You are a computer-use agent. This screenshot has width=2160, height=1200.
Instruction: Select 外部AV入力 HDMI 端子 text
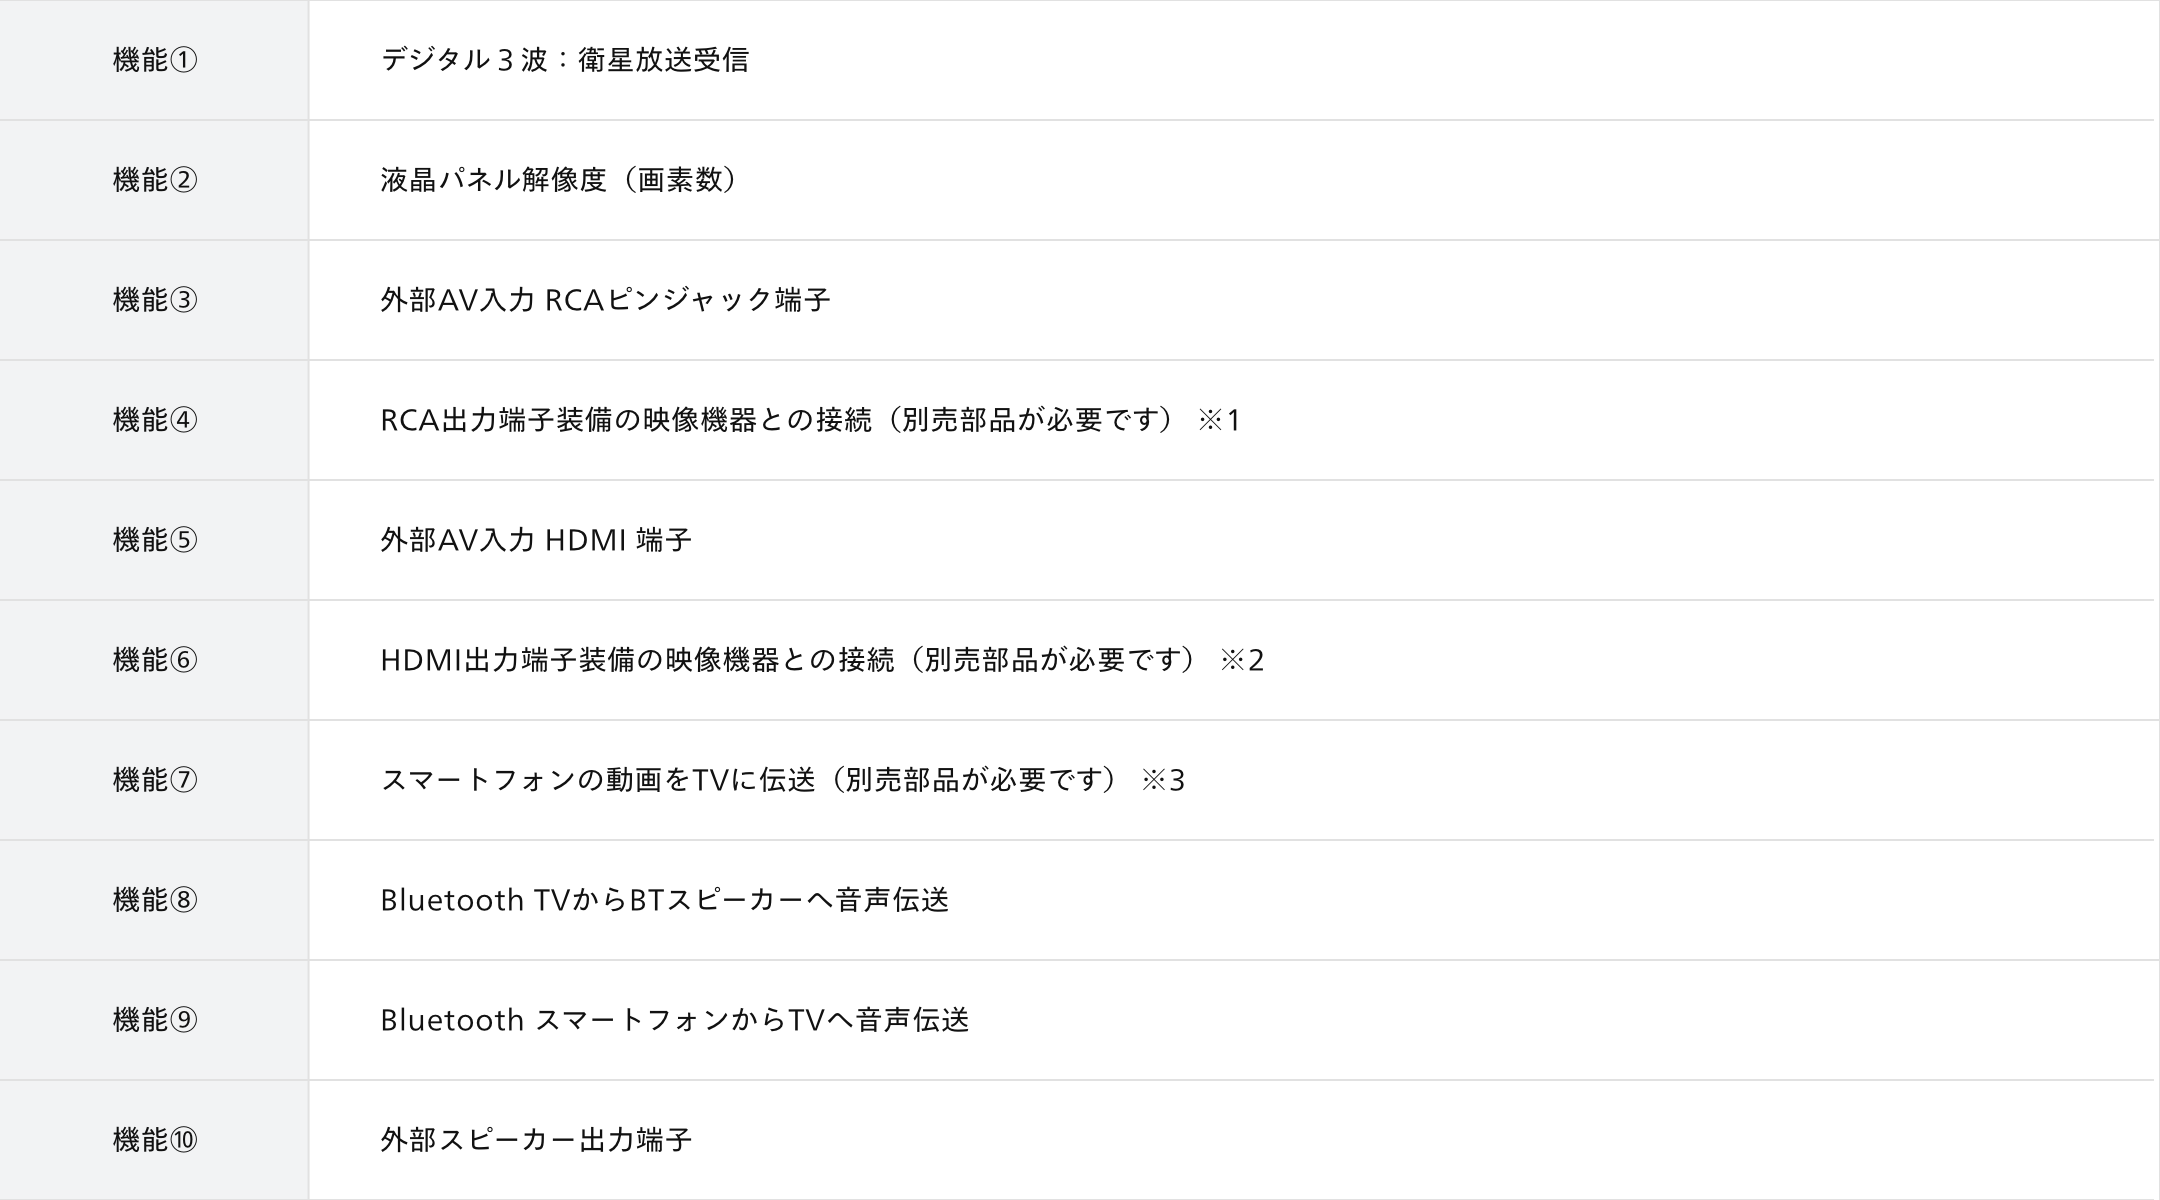536,540
